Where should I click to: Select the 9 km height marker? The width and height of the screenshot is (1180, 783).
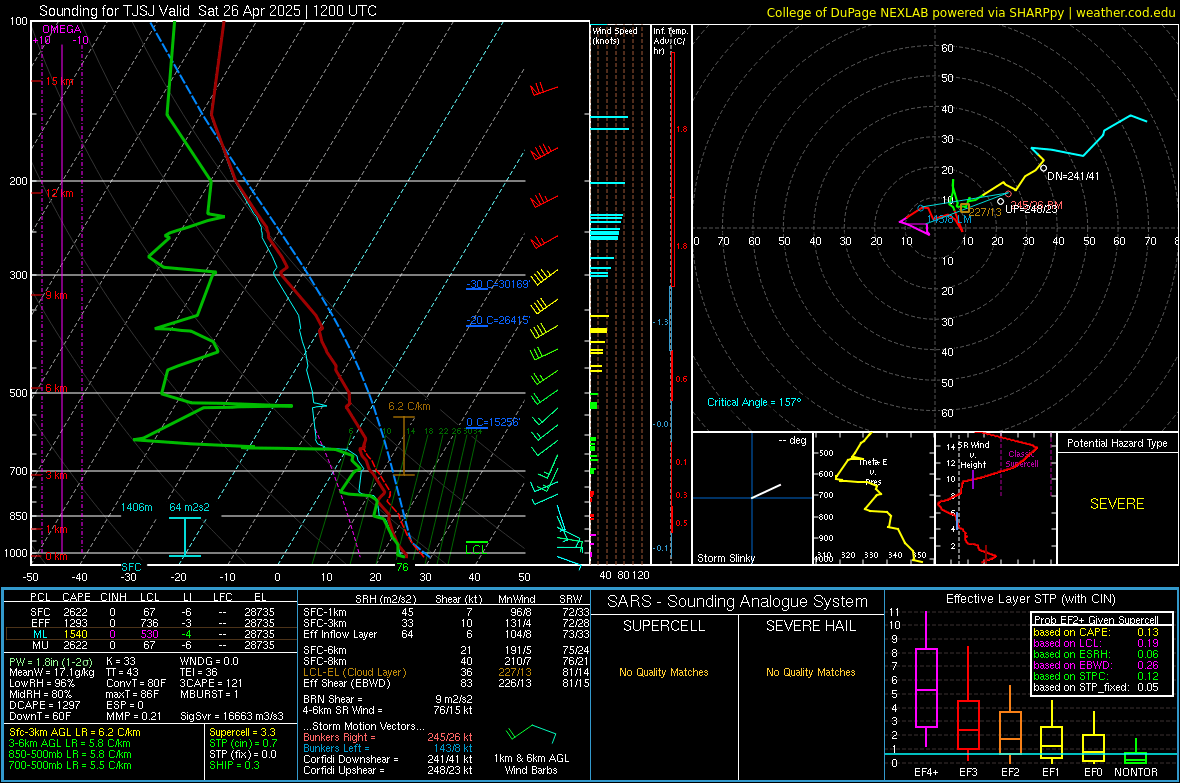[56, 295]
